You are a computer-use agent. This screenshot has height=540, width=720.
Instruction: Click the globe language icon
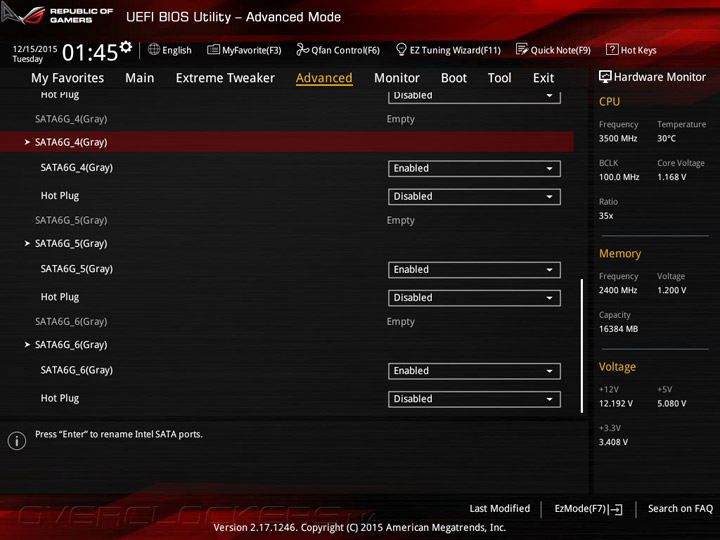[x=154, y=49]
